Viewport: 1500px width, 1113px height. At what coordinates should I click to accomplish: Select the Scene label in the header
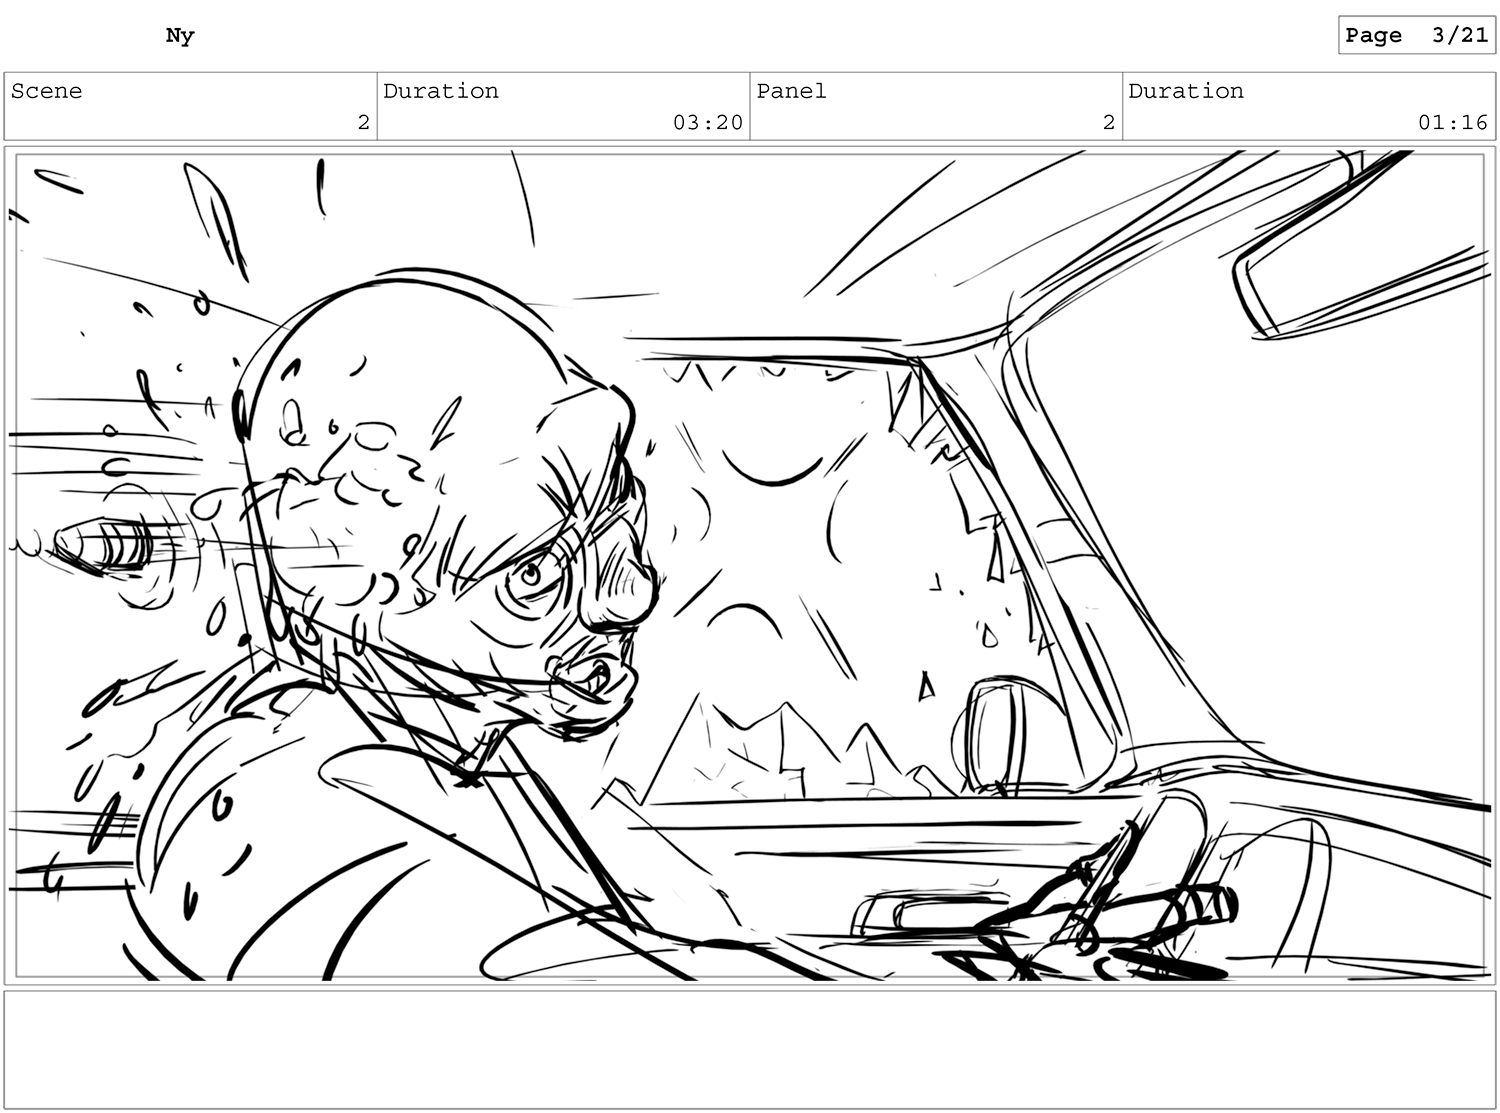[47, 91]
